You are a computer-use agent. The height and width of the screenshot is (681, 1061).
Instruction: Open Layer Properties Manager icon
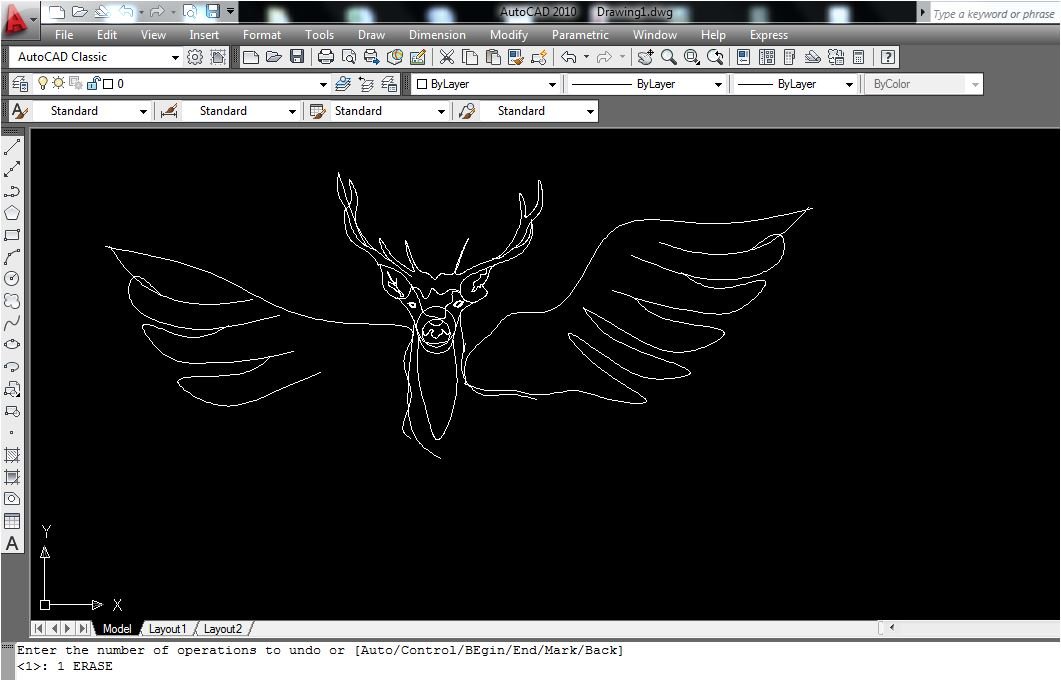tap(20, 84)
